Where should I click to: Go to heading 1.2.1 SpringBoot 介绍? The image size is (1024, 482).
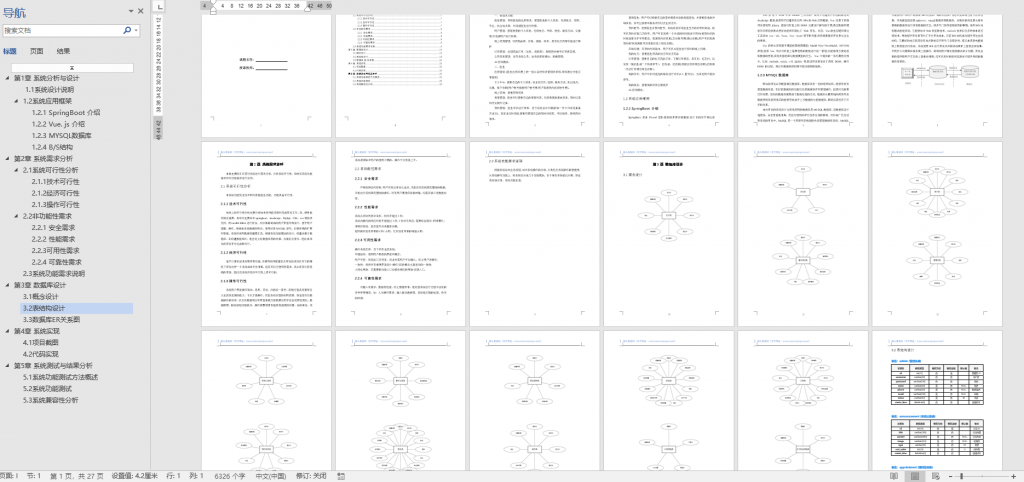tap(65, 112)
